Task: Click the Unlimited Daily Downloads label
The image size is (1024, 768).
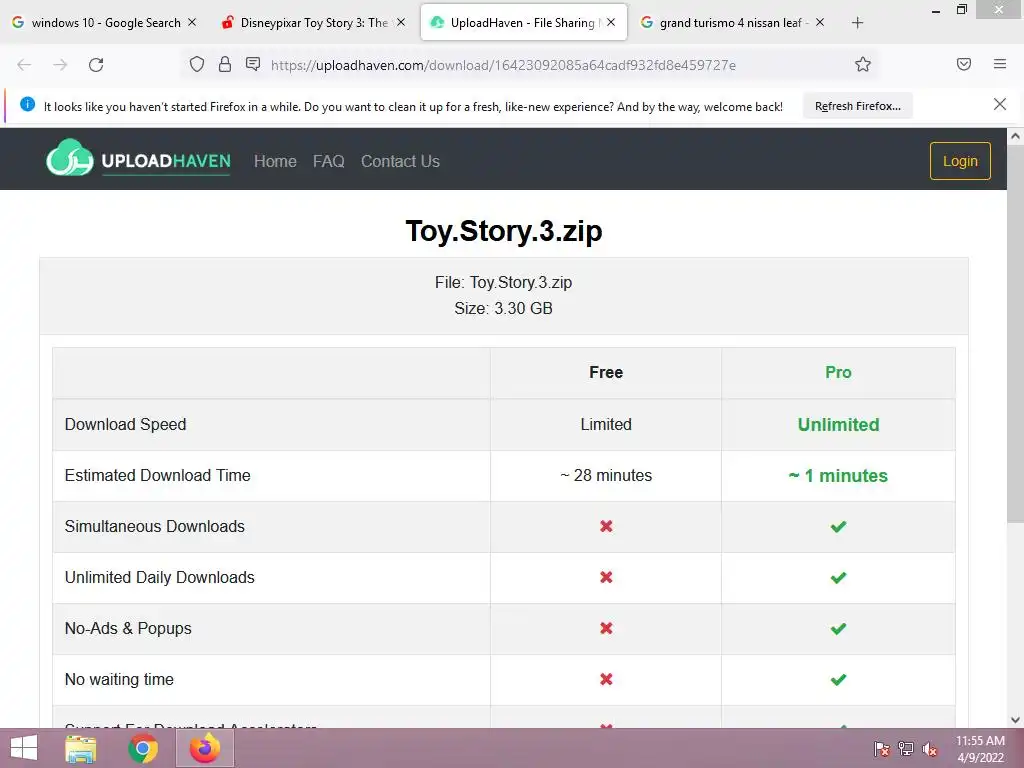Action: (x=159, y=577)
